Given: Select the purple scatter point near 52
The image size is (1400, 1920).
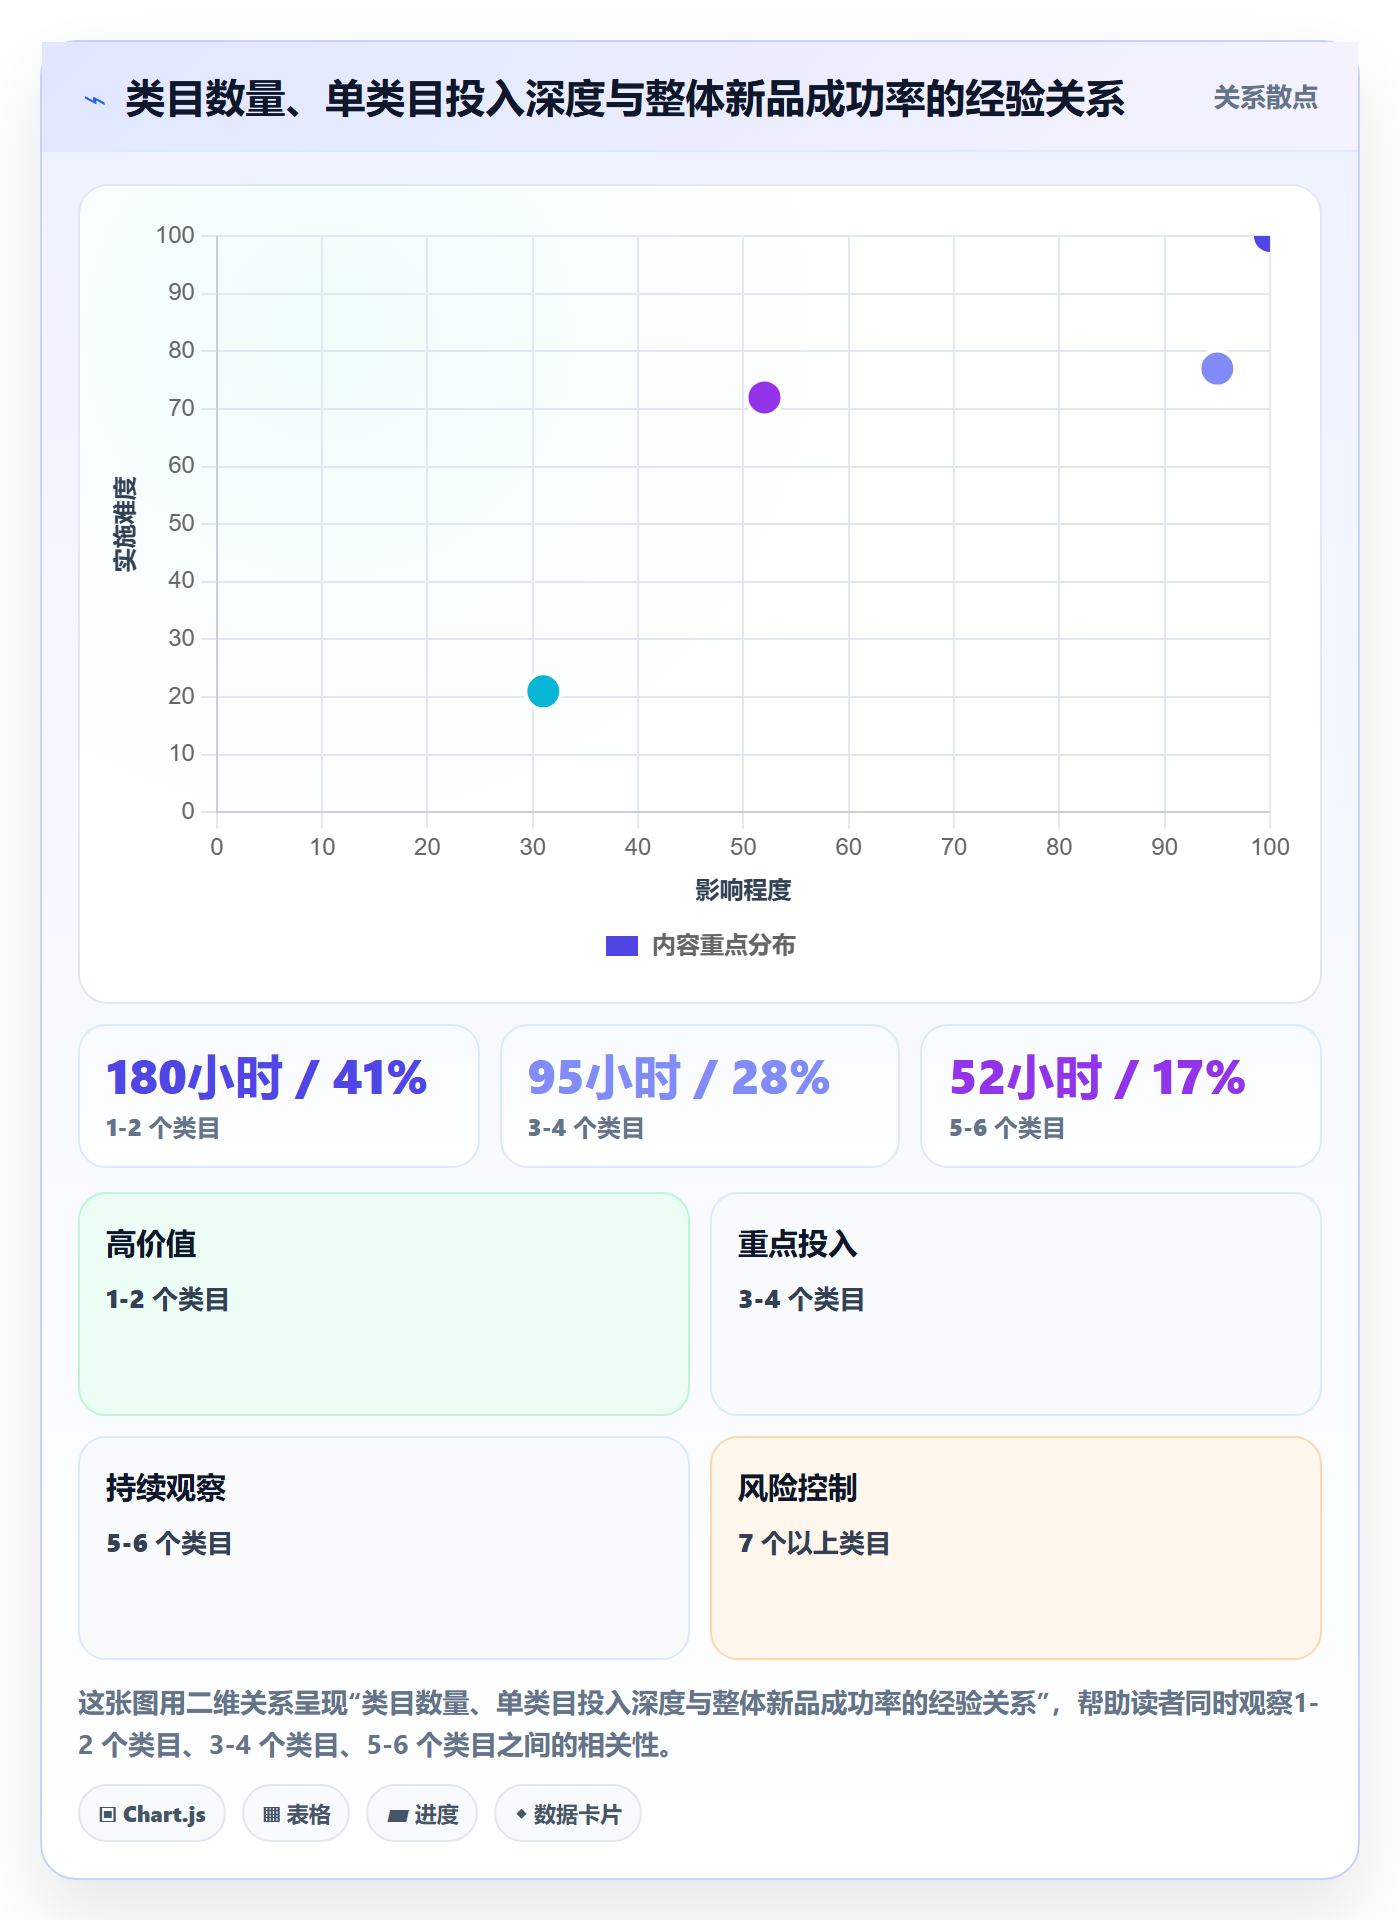Looking at the screenshot, I should (764, 397).
